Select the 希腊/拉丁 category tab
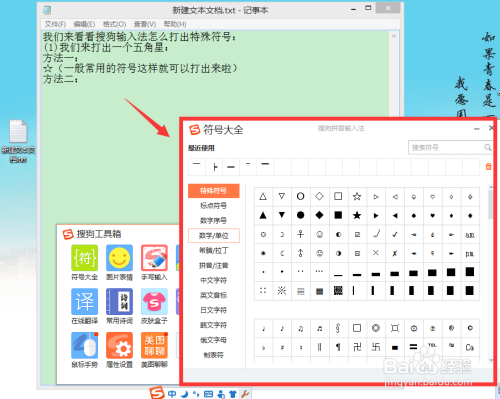 pos(214,251)
